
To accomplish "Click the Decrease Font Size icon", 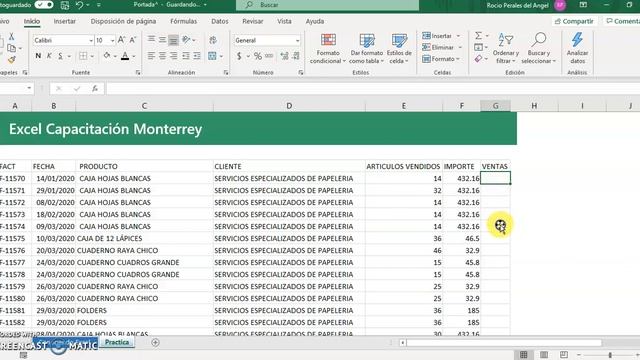I will (x=132, y=40).
